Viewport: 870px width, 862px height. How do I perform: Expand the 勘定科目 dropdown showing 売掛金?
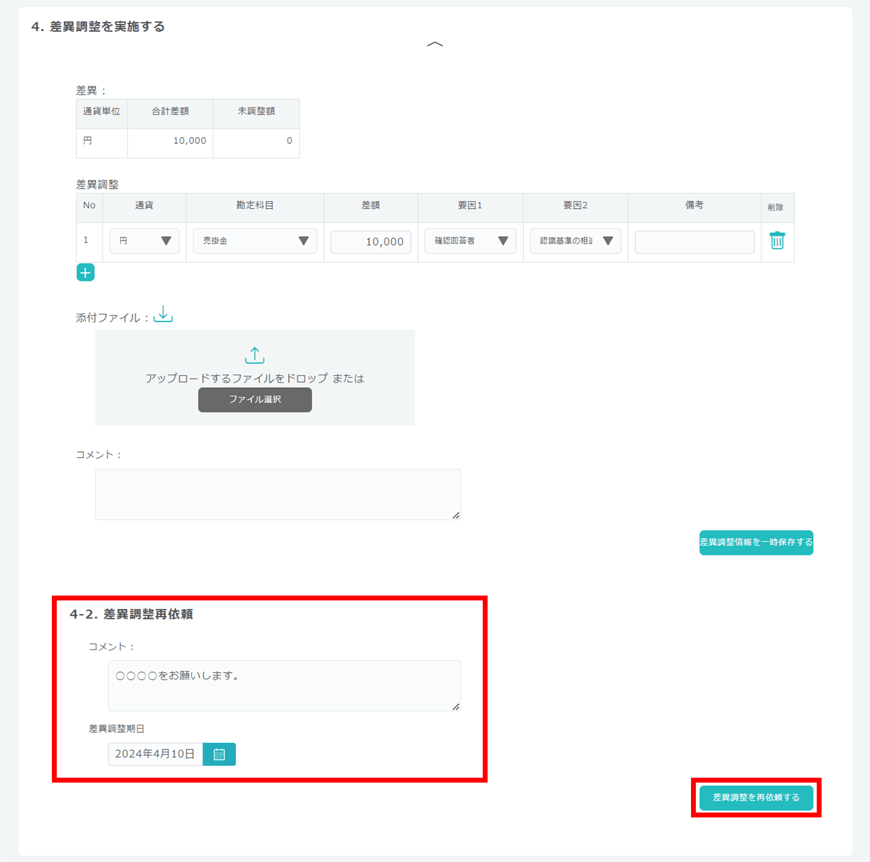coord(254,241)
